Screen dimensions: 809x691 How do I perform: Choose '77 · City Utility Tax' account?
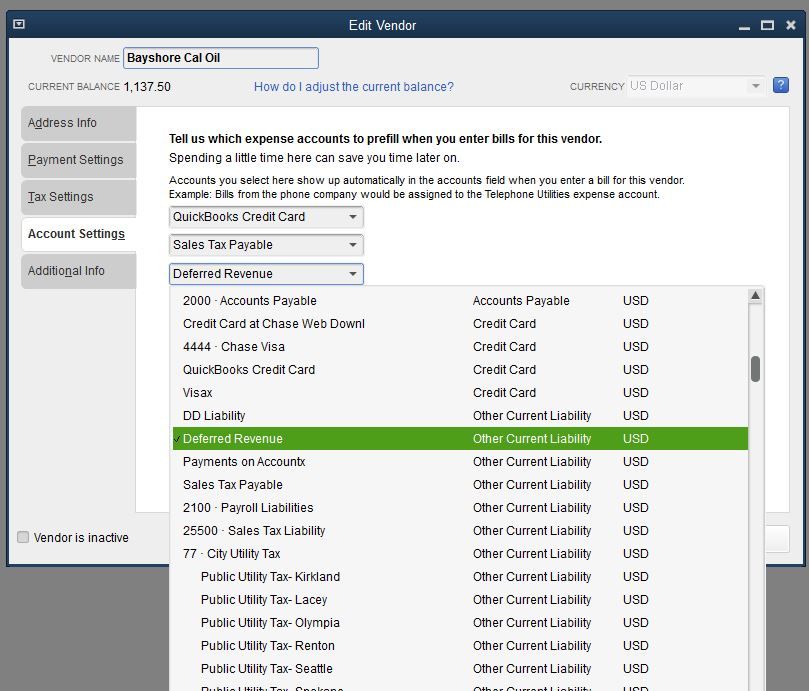click(460, 553)
